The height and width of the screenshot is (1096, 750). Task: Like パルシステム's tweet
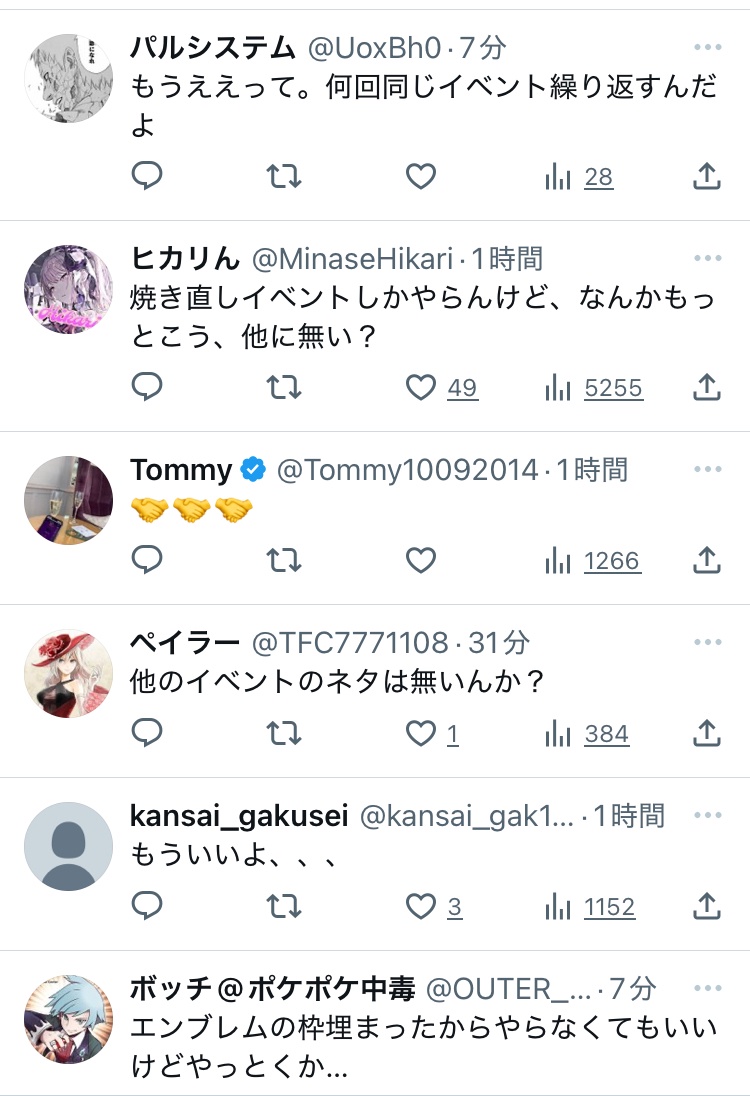[x=421, y=177]
